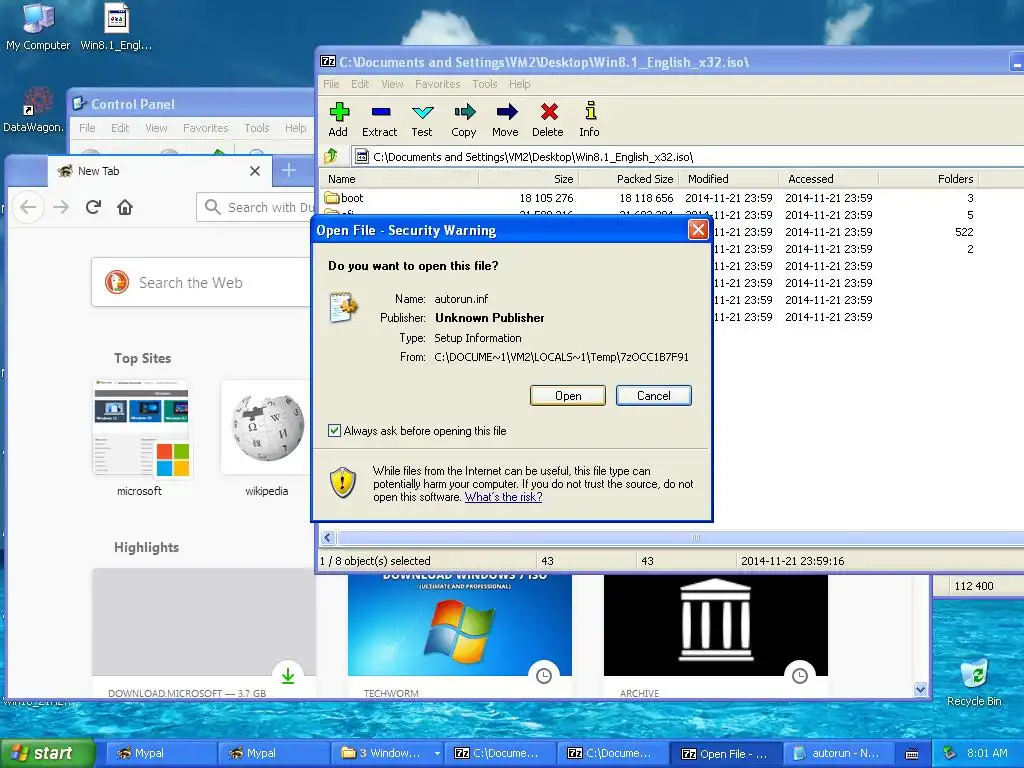Click the browser scrollbar down arrow
Screen dimensions: 1024x768
point(920,690)
